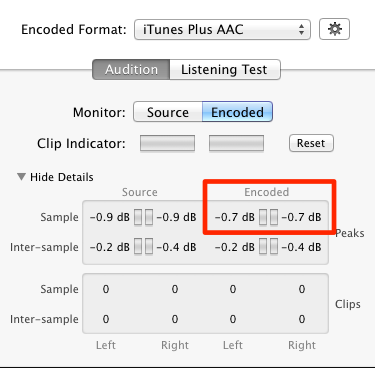375x368 pixels.
Task: Collapse the Hide Details disclosure triangle
Action: pos(21,177)
